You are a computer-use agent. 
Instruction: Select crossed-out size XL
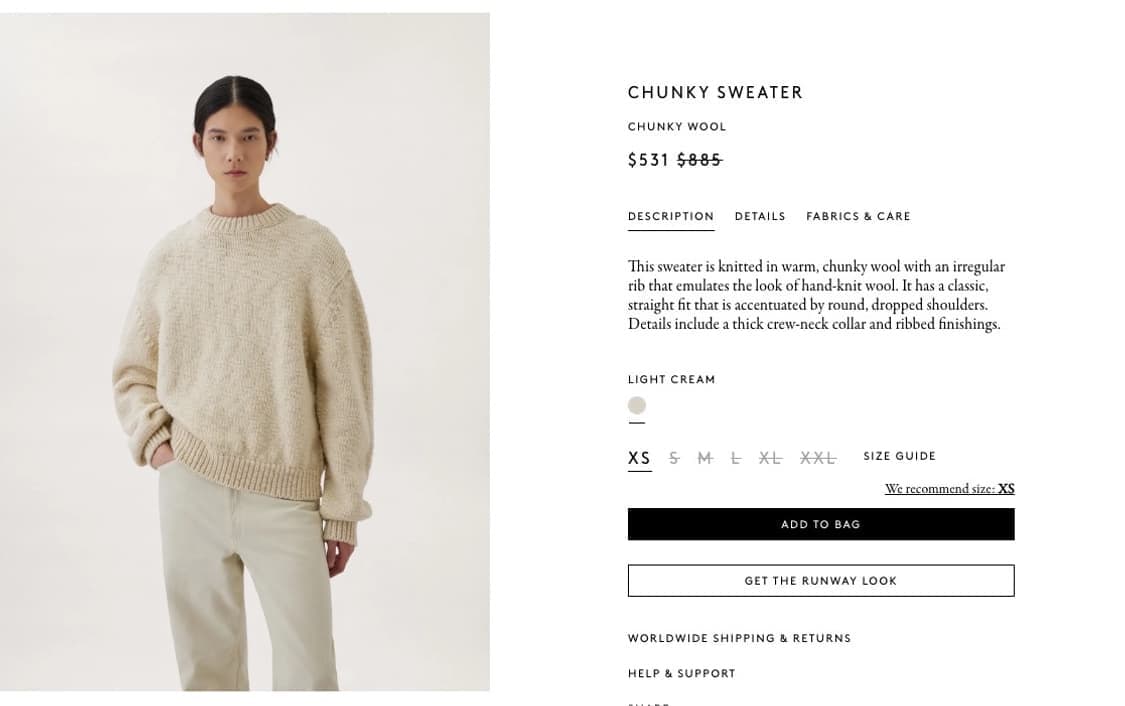770,458
